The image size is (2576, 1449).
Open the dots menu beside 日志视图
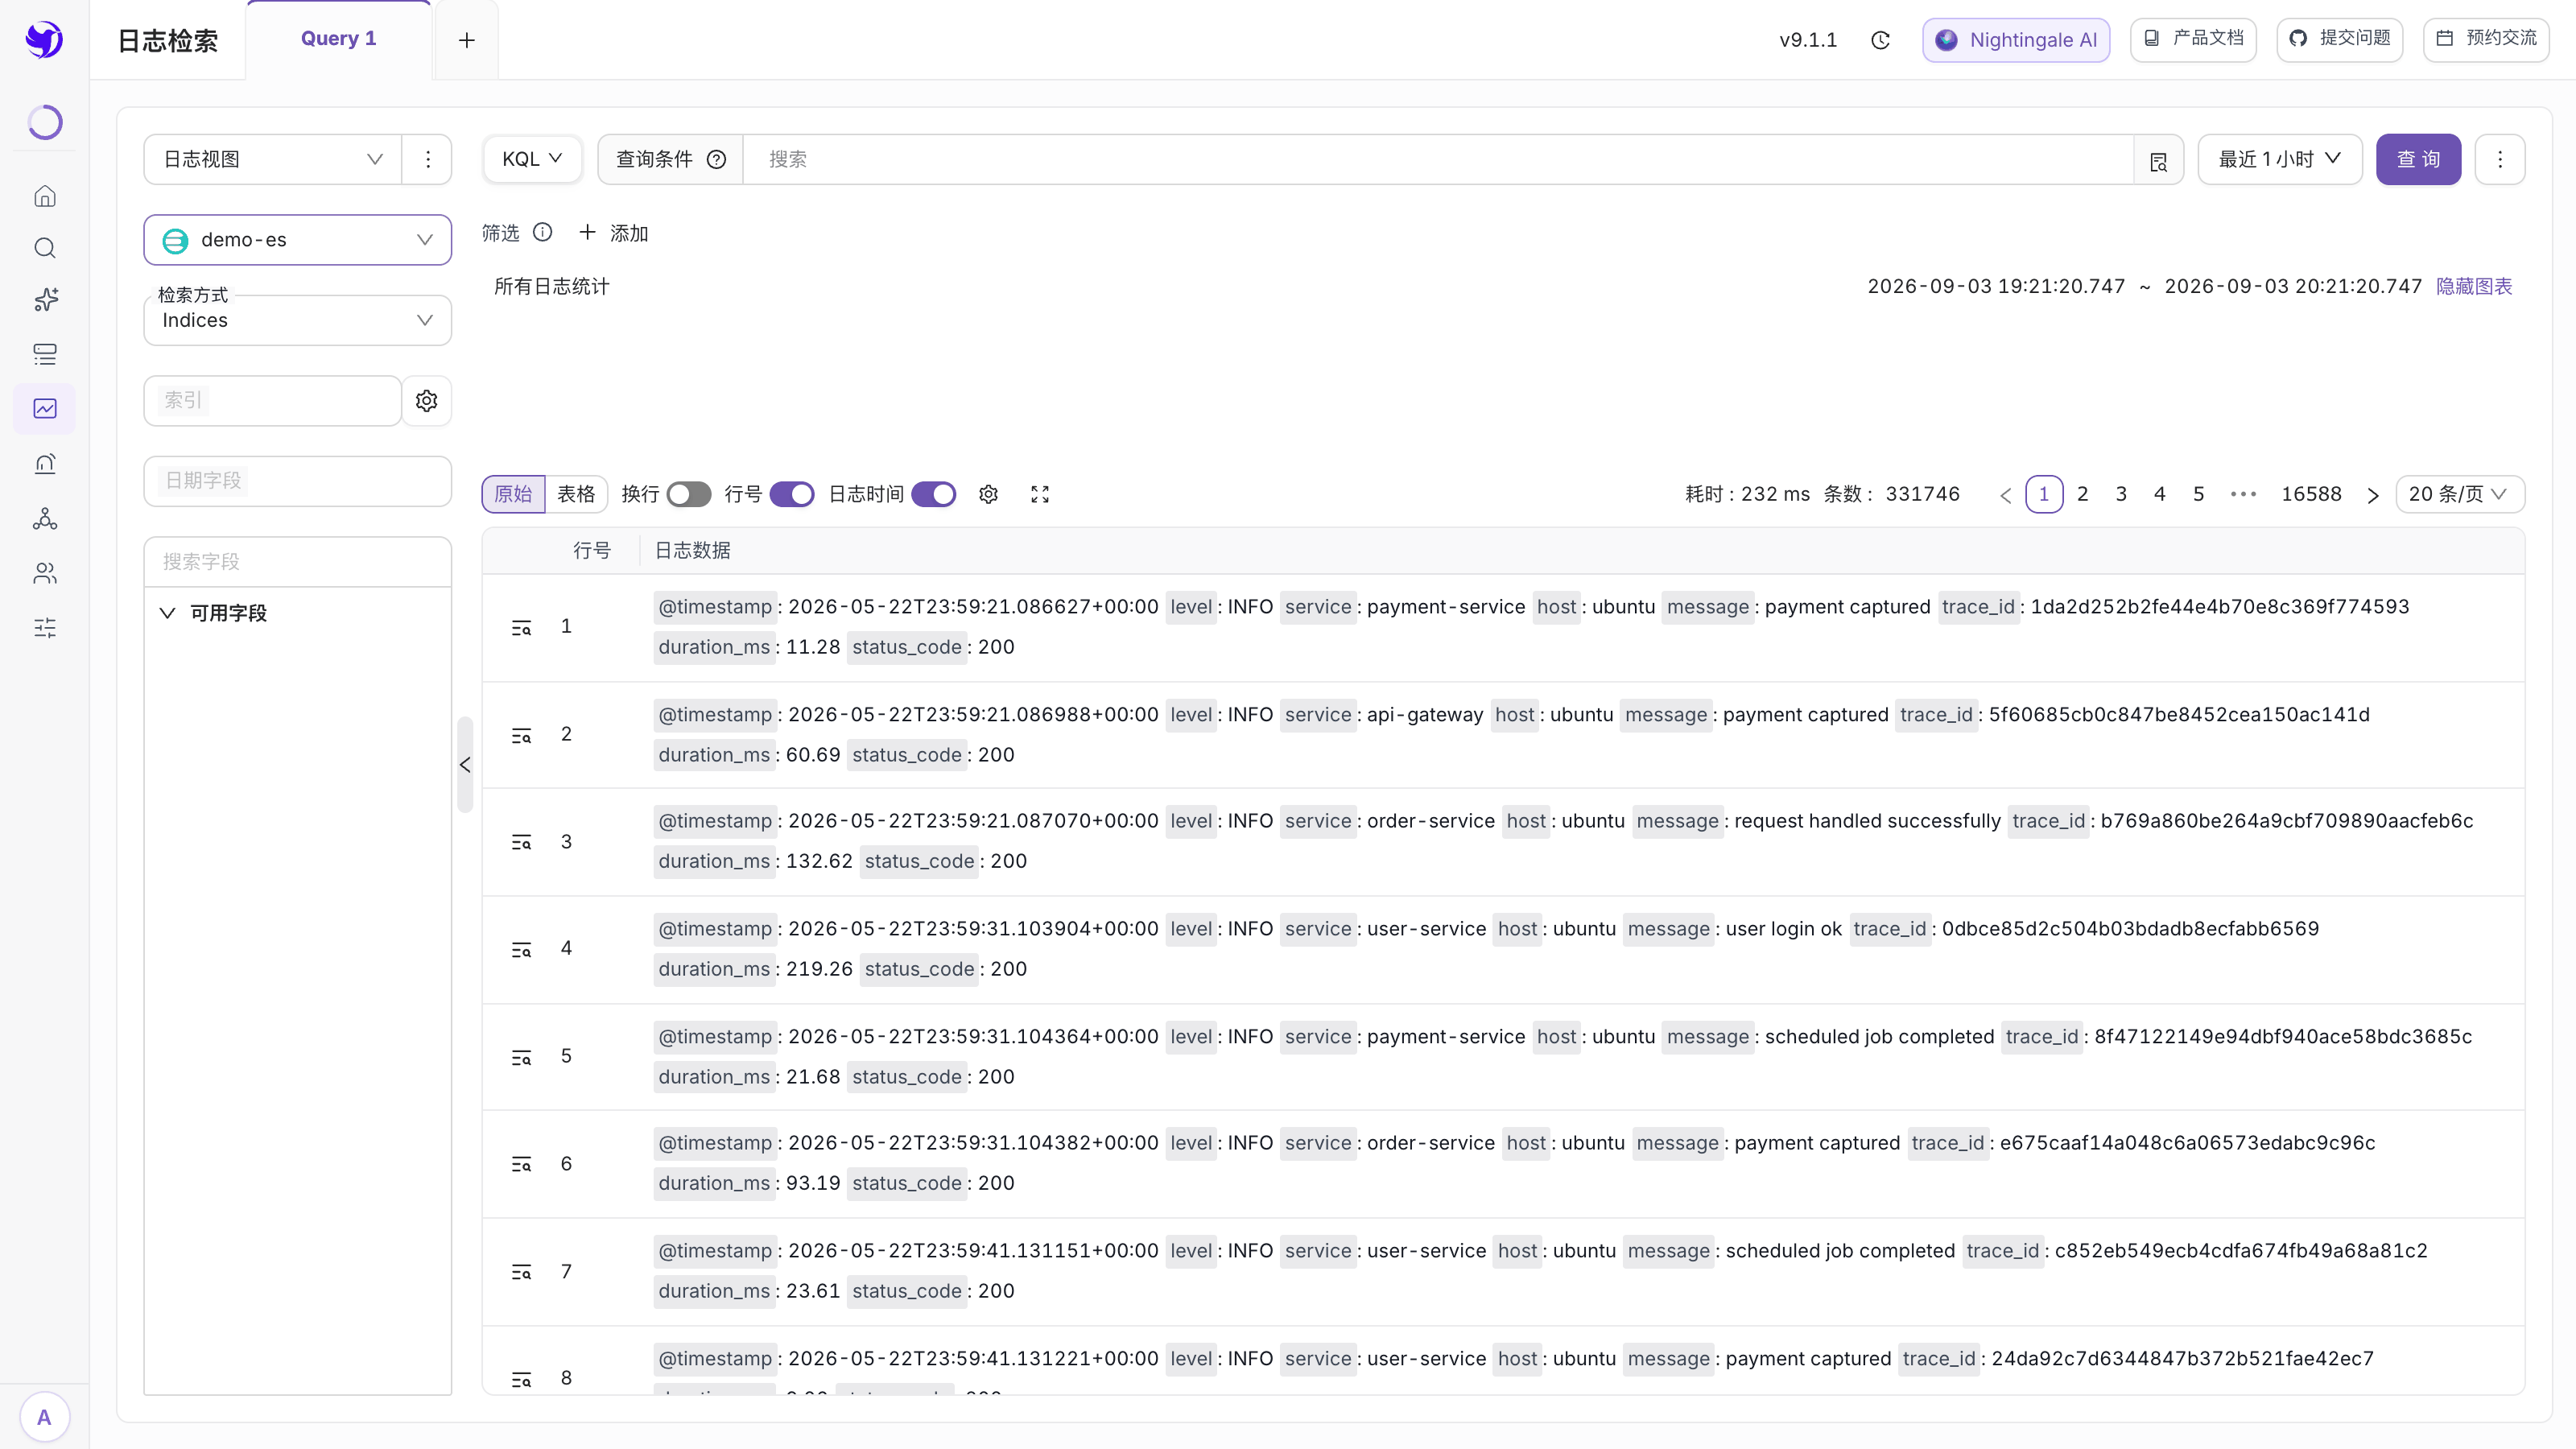coord(428,159)
